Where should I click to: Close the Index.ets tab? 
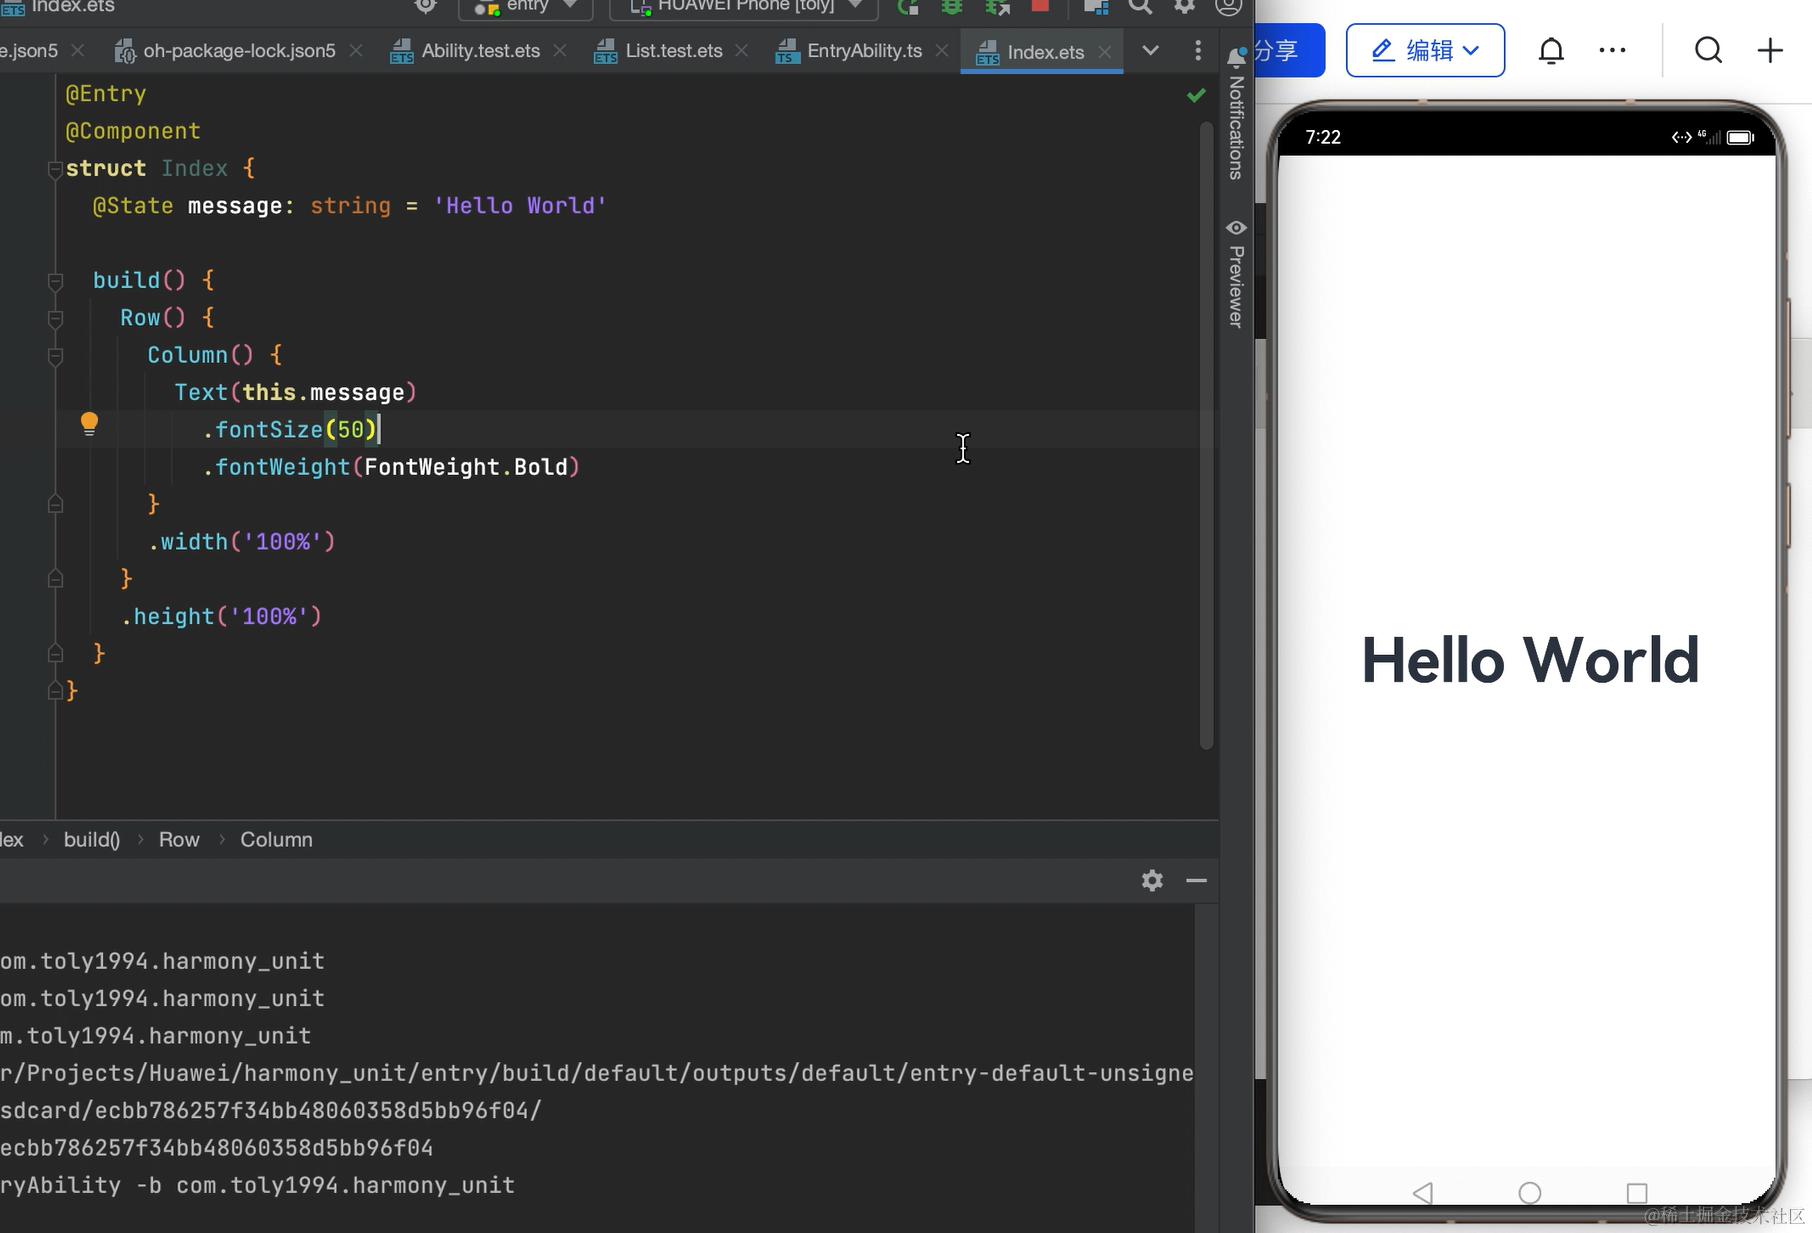[1104, 52]
